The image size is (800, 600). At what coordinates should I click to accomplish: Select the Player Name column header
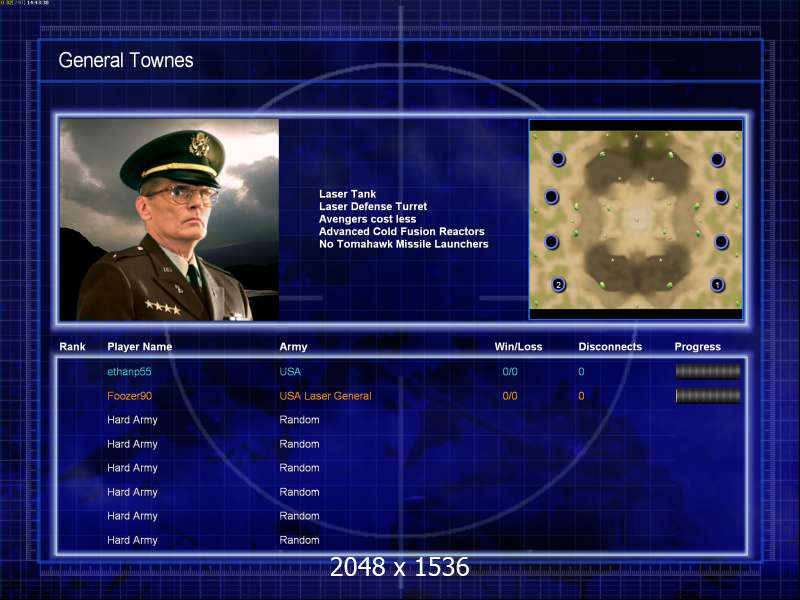(x=140, y=347)
